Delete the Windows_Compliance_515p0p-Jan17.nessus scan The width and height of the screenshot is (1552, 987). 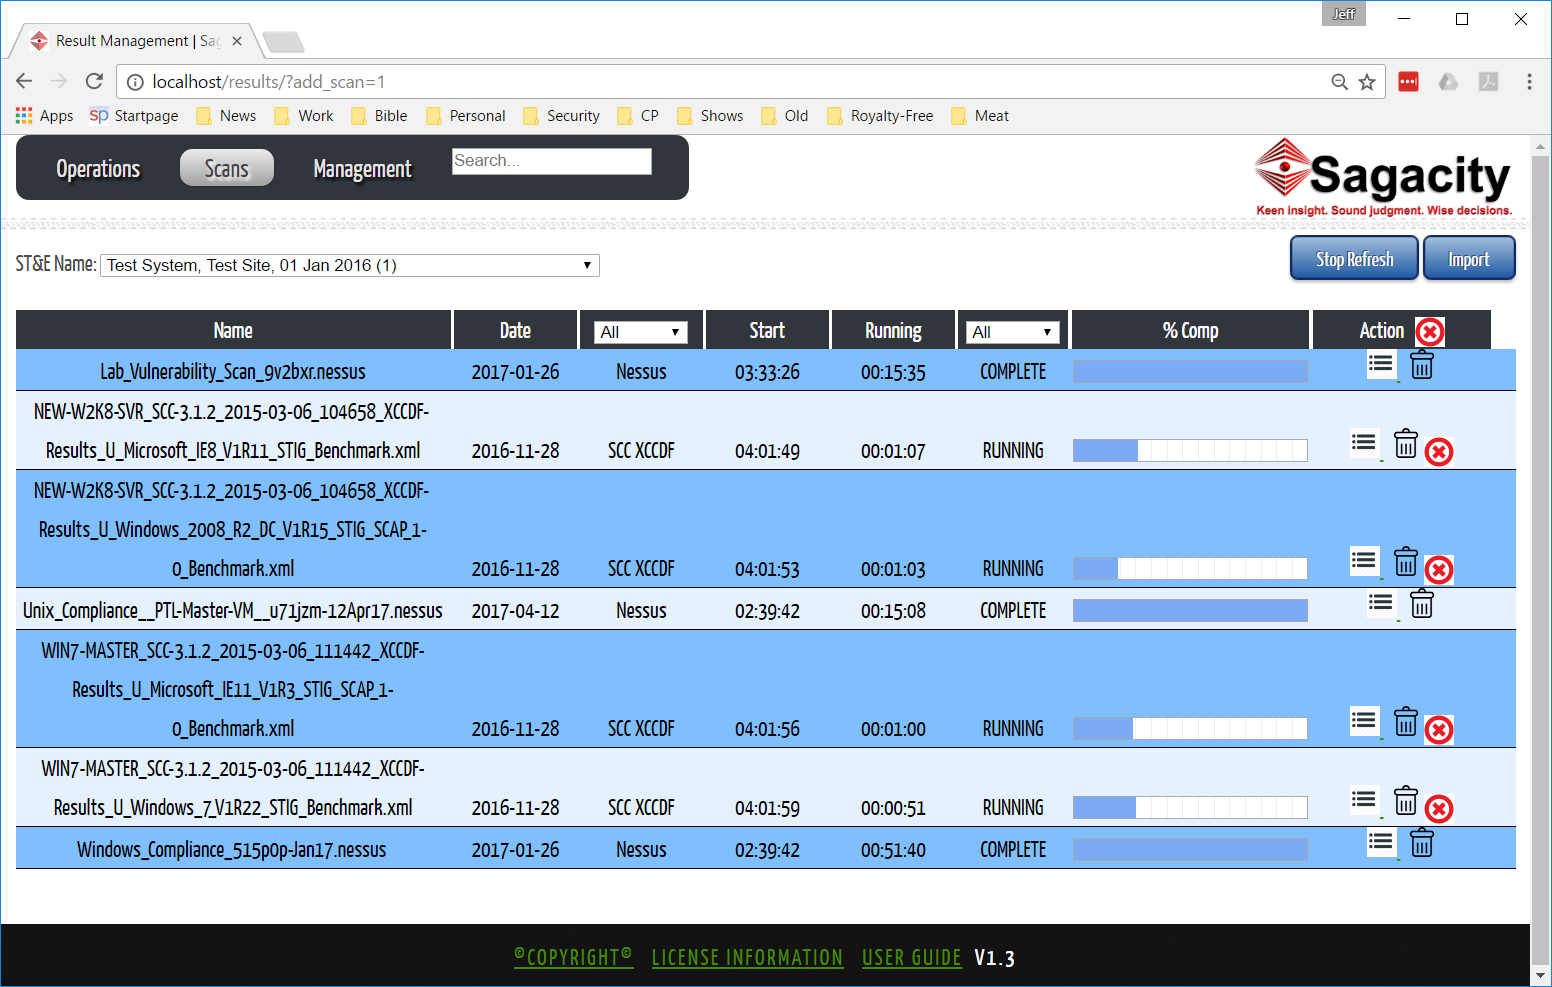coord(1422,843)
